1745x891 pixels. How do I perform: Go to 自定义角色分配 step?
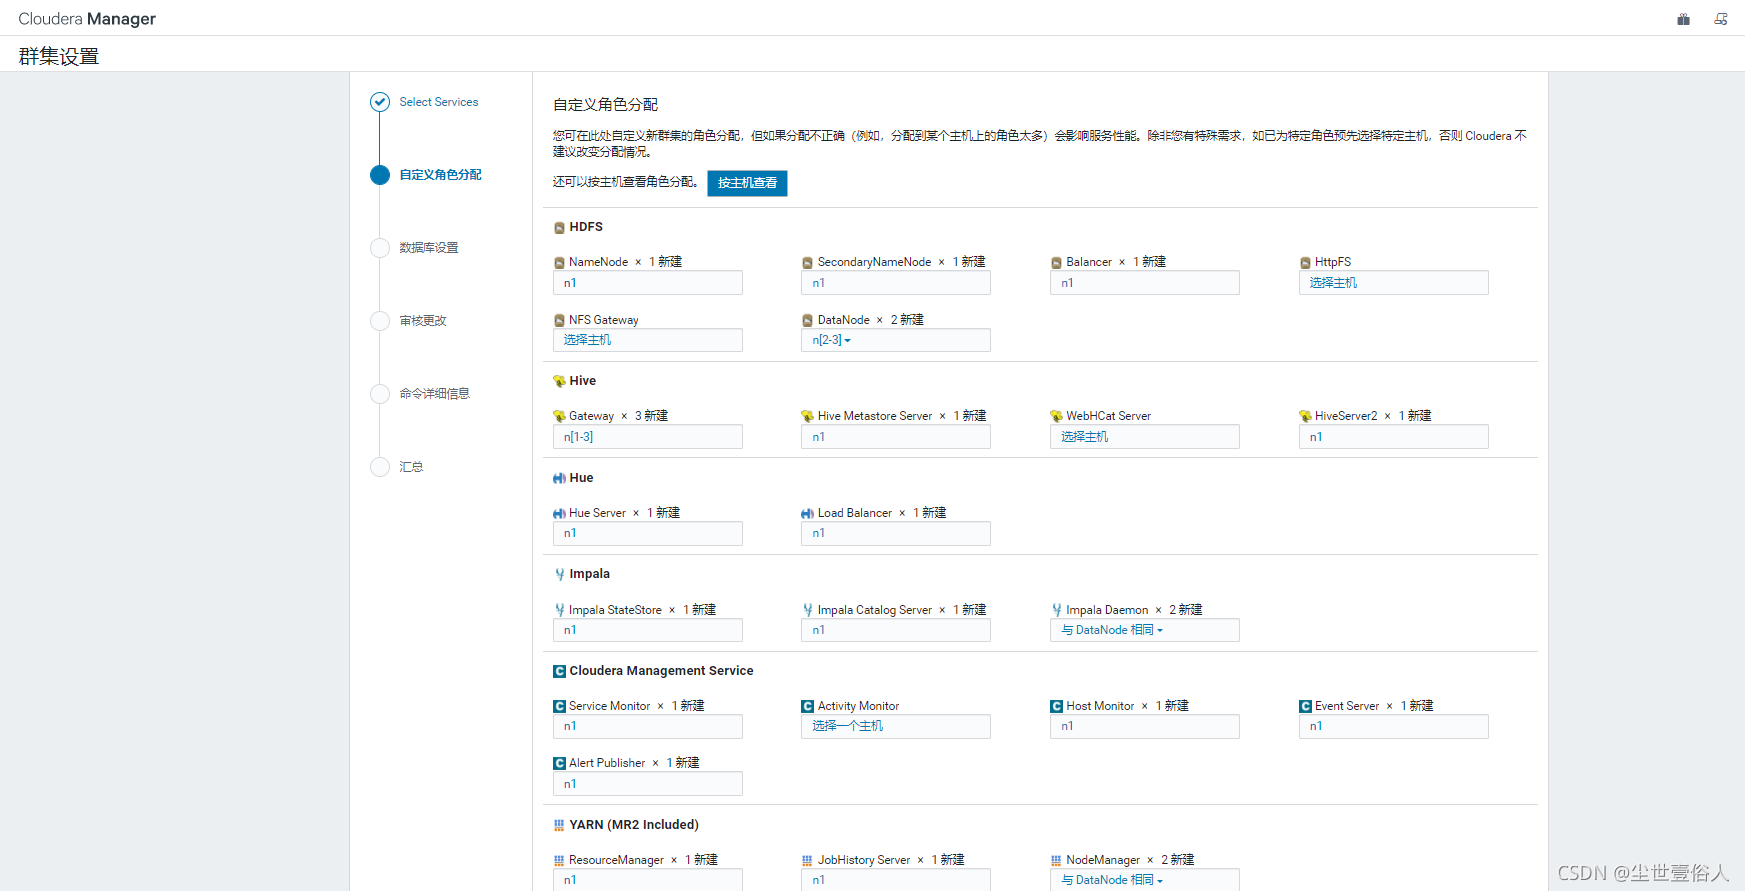coord(441,175)
